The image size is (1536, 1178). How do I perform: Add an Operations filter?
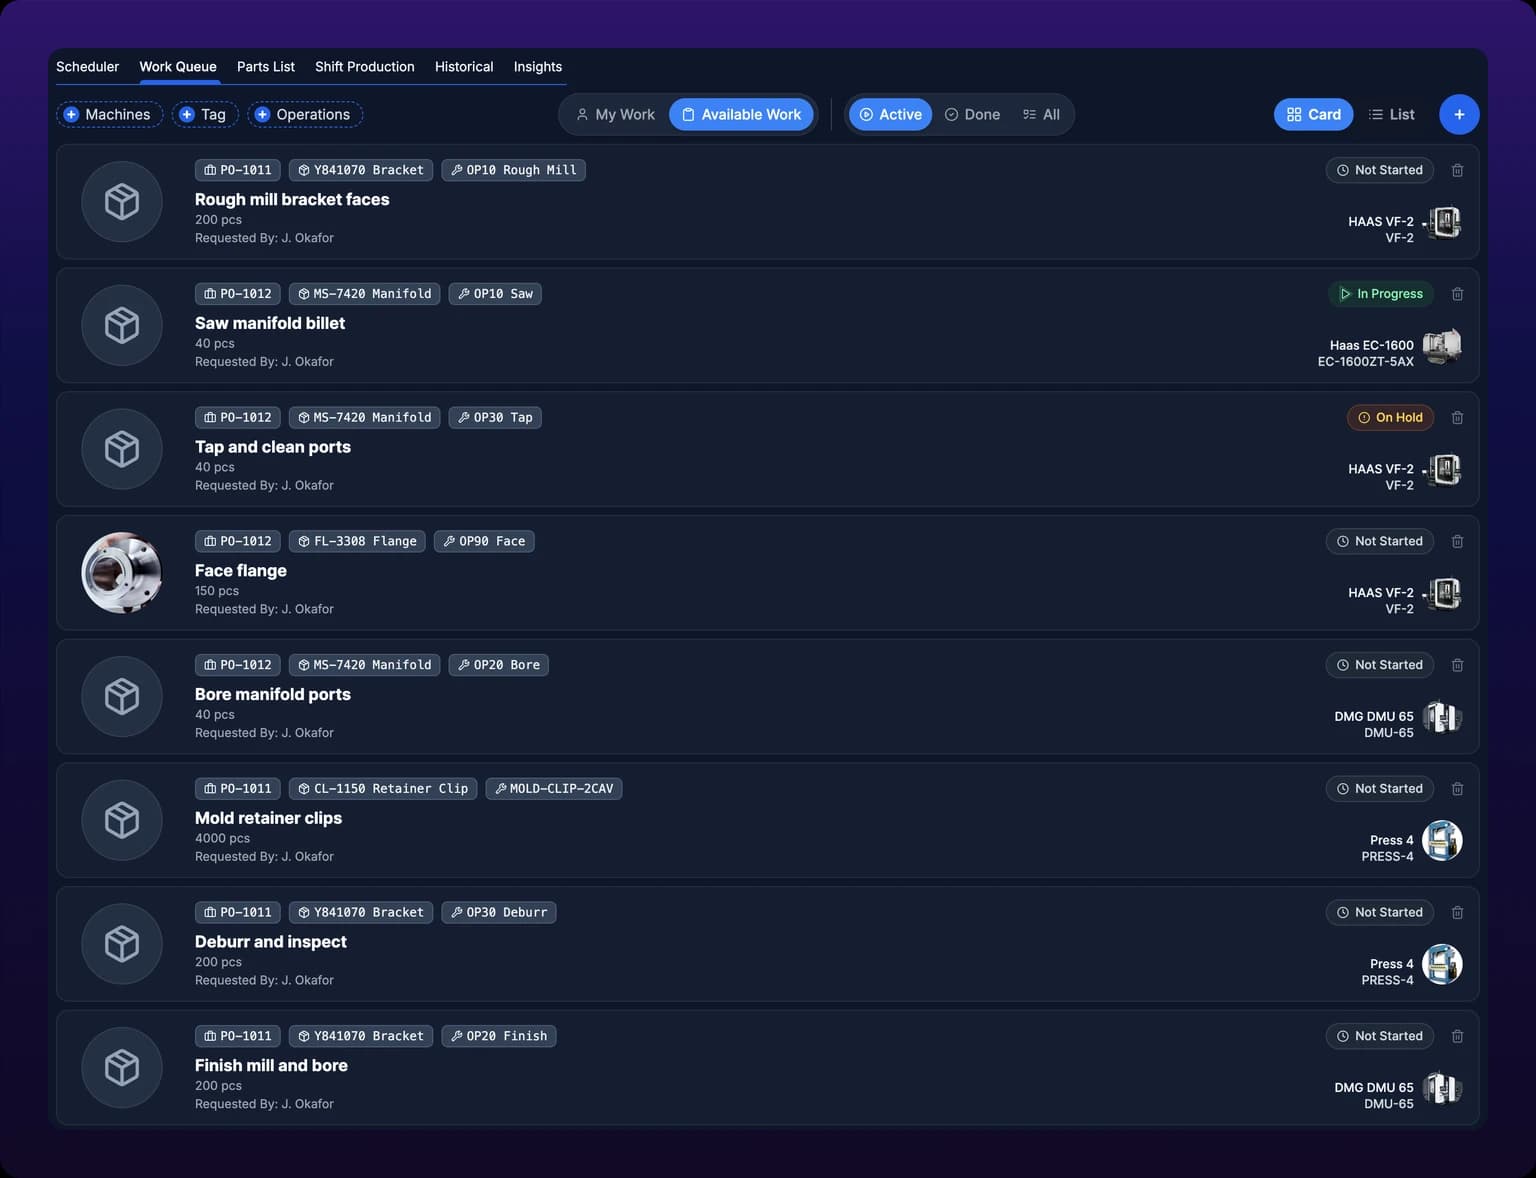tap(305, 114)
